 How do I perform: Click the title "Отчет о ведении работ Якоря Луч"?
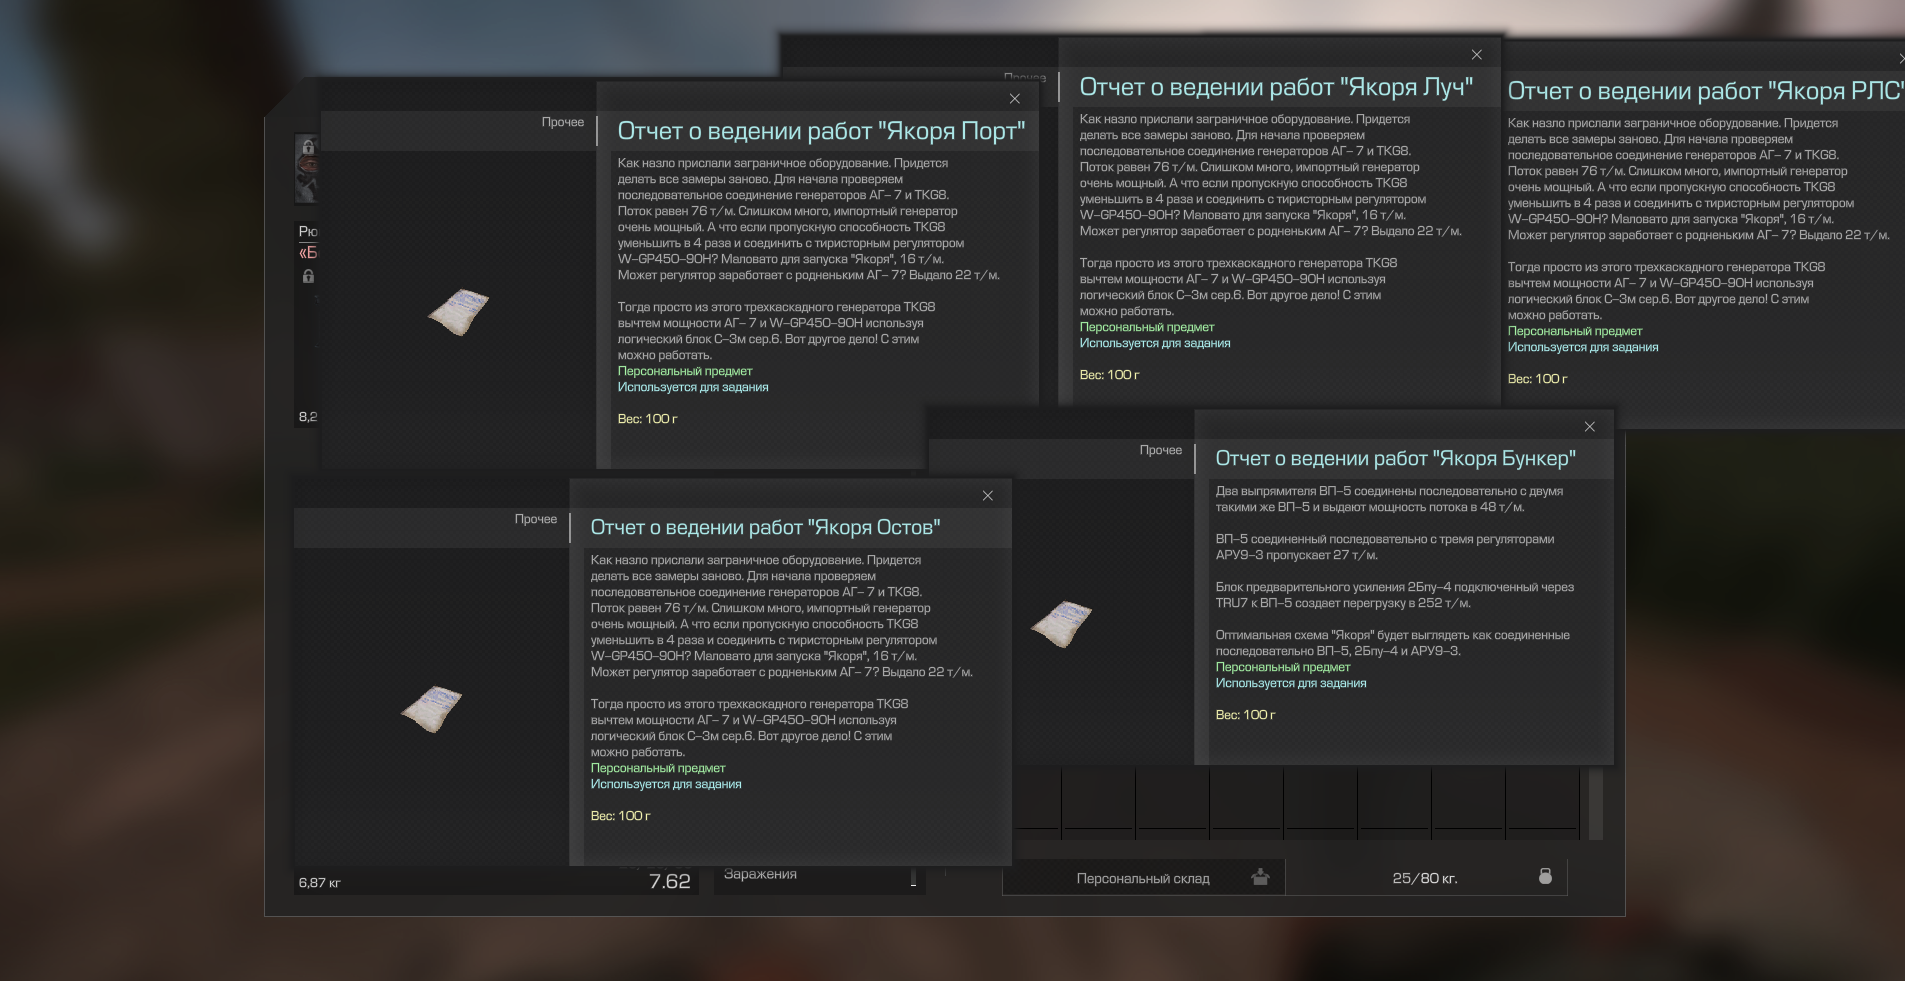pyautogui.click(x=1276, y=87)
